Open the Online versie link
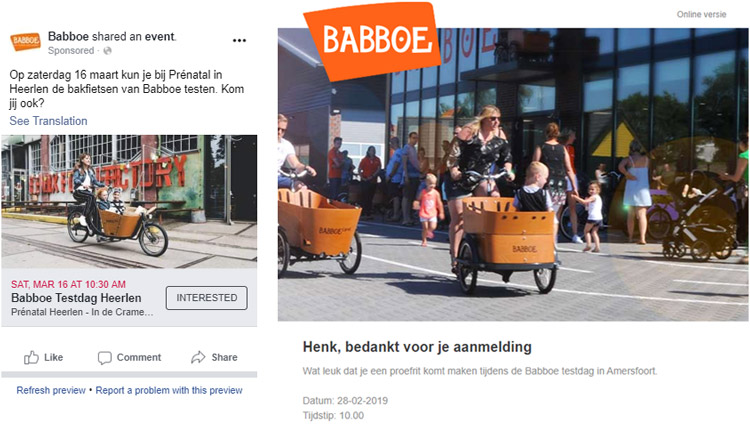This screenshot has height=427, width=750. tap(701, 14)
